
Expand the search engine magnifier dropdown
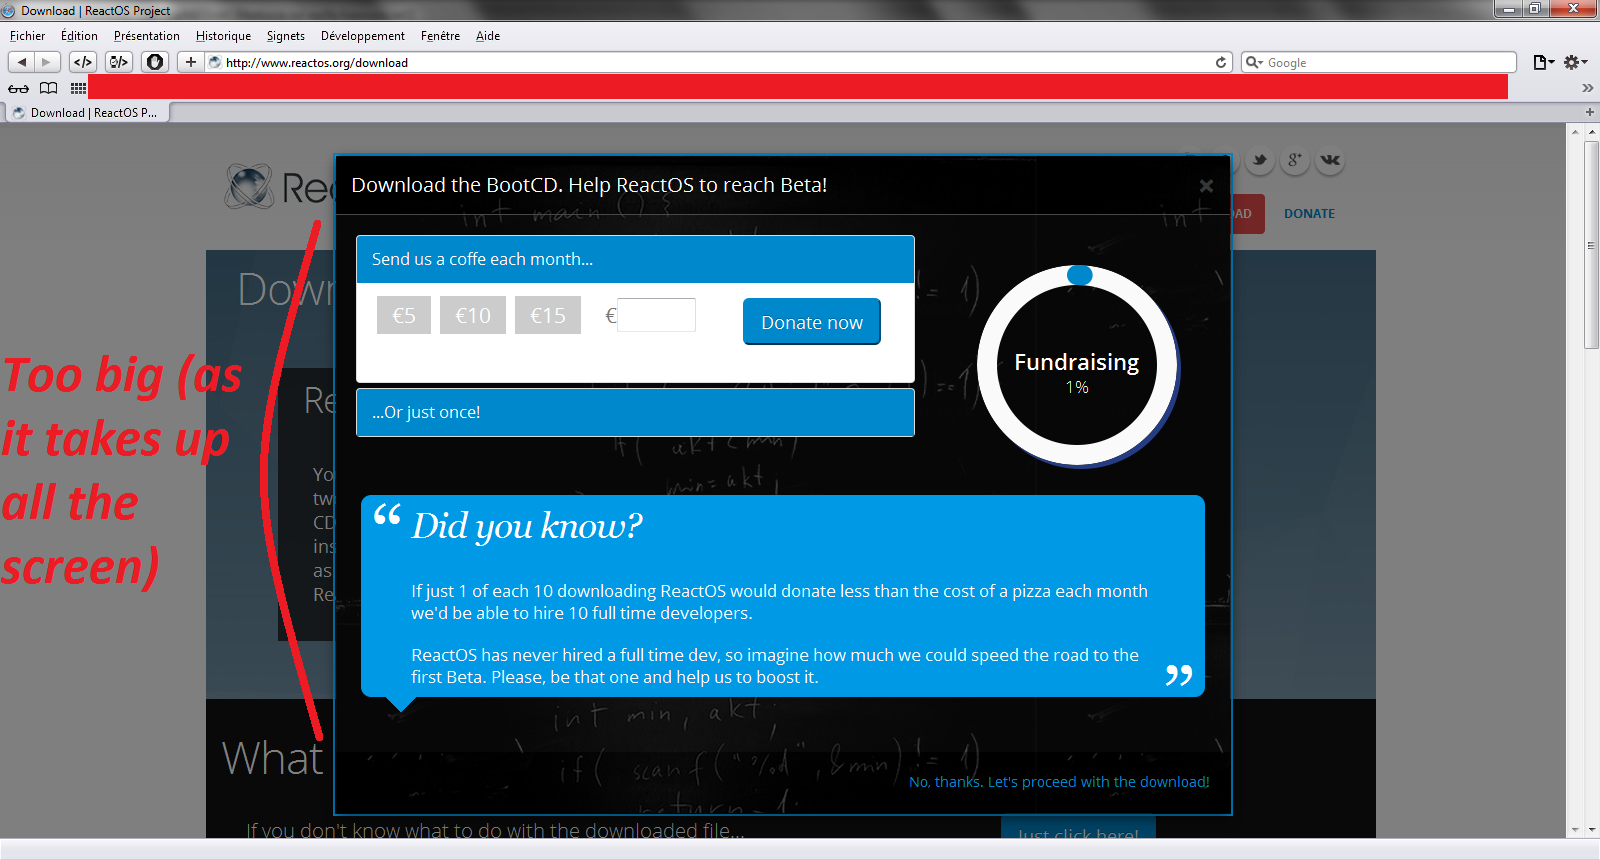coord(1254,62)
